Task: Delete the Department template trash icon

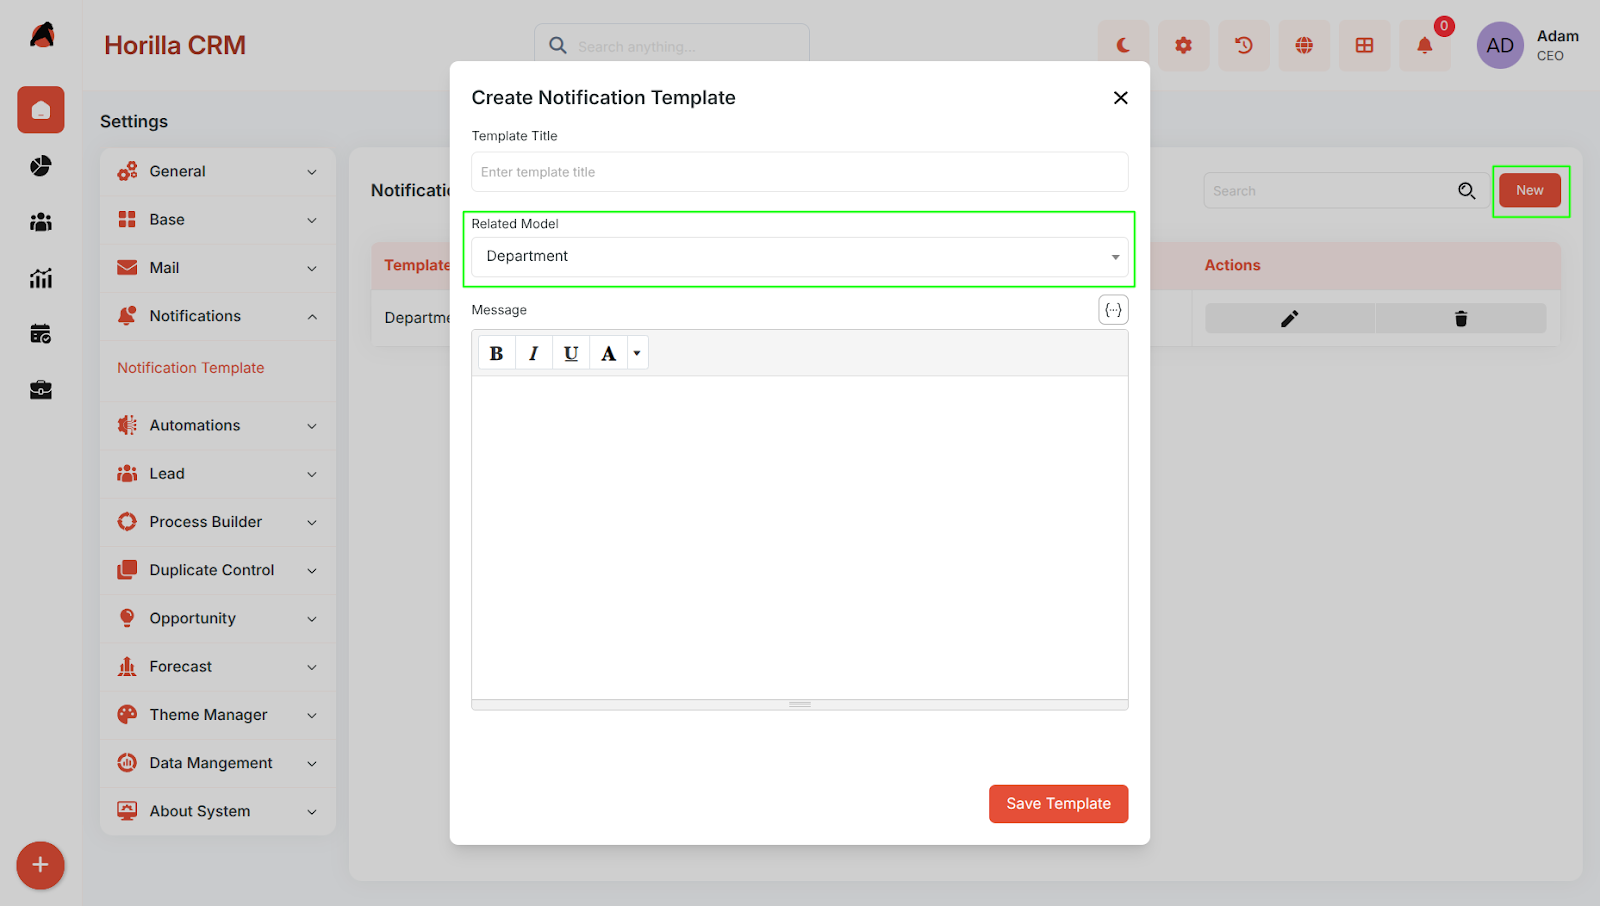Action: pyautogui.click(x=1461, y=319)
